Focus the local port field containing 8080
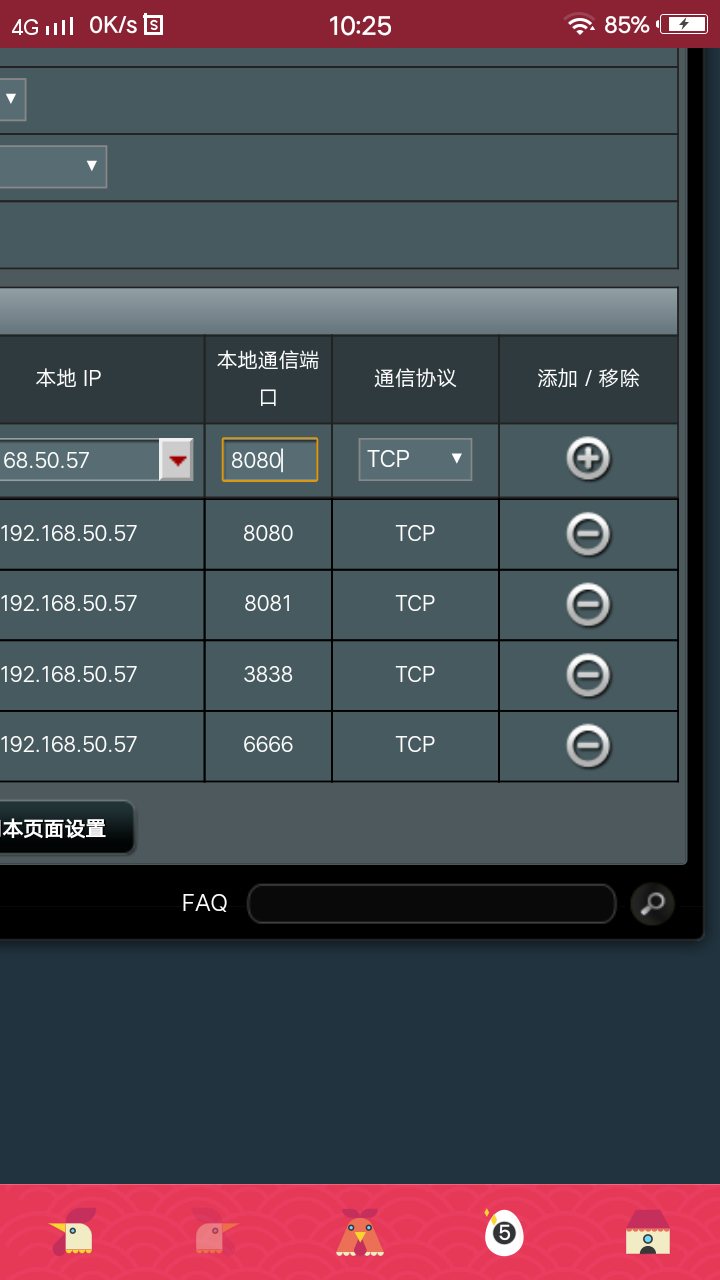The height and width of the screenshot is (1280, 720). pos(270,460)
